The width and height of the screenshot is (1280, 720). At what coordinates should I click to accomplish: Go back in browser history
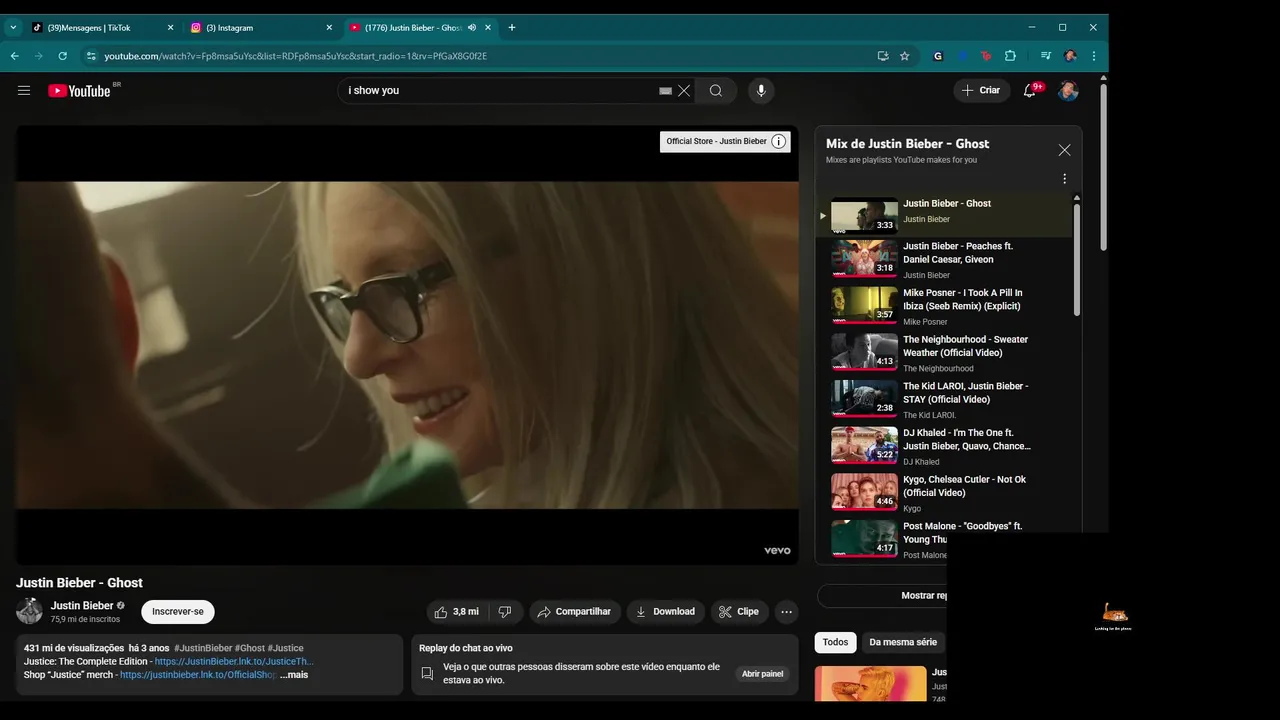tap(15, 56)
